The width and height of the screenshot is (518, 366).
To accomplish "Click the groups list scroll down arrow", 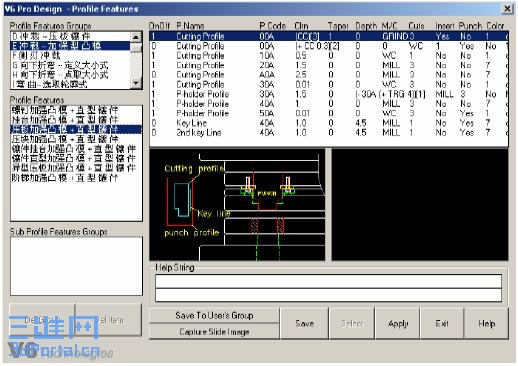I will (x=136, y=83).
